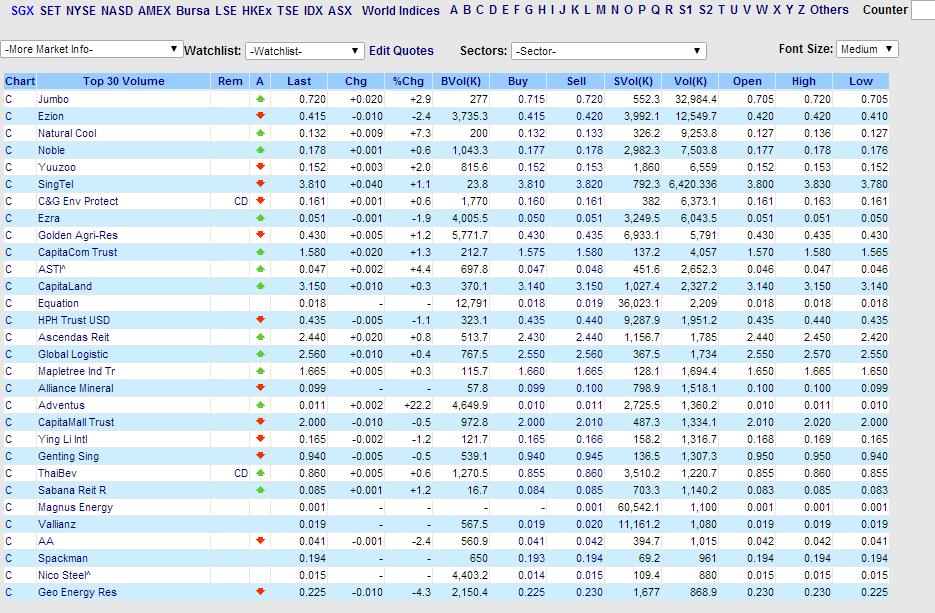This screenshot has height=613, width=935.
Task: Open the Ying Li Intl stock name
Action: (x=63, y=439)
